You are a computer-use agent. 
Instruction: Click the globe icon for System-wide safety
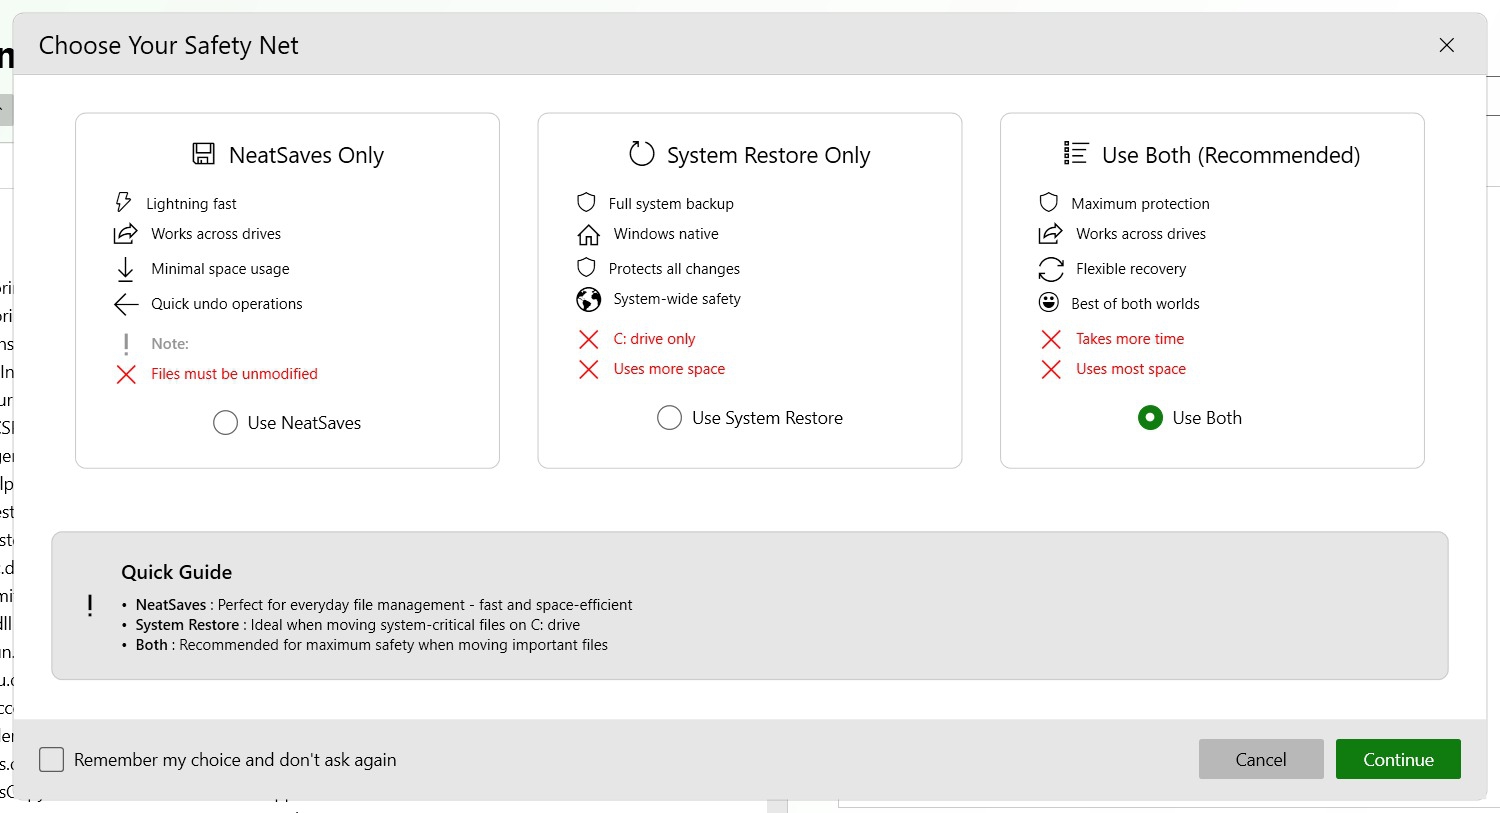(589, 299)
